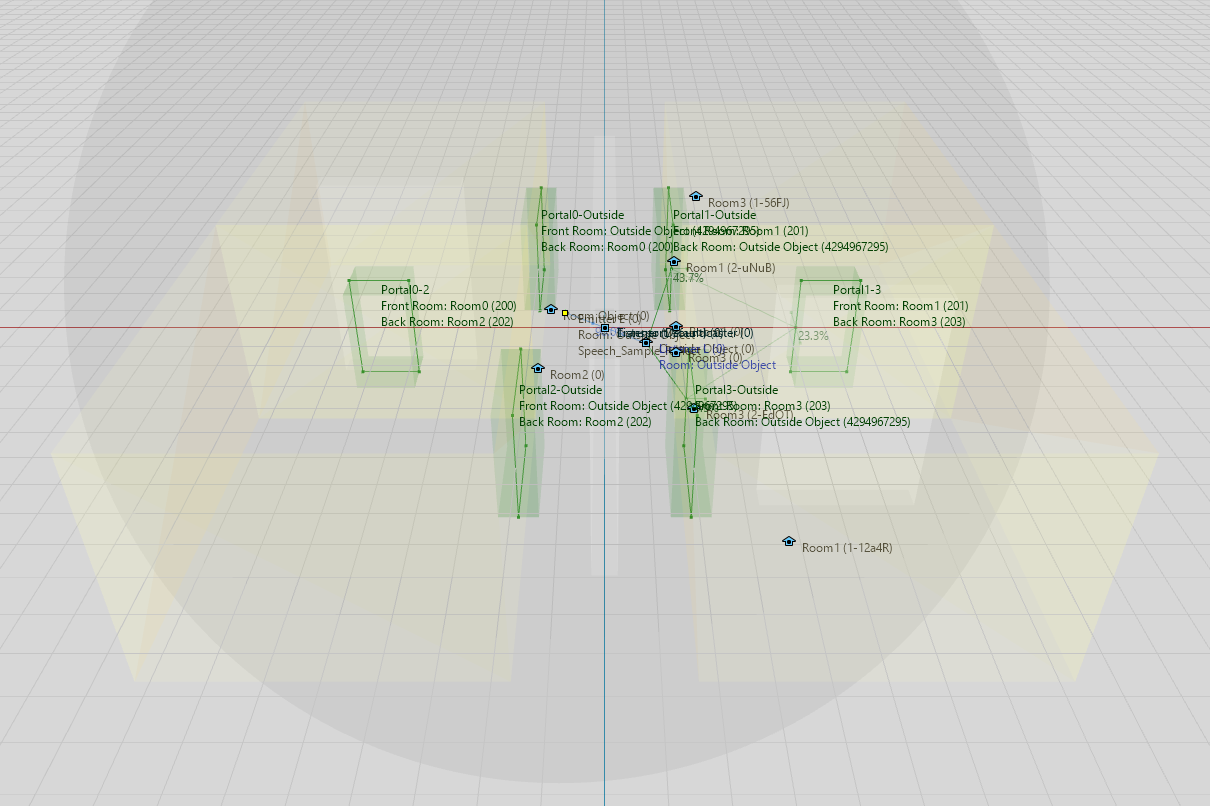
Task: Click the Portal1-3 label
Action: (857, 290)
